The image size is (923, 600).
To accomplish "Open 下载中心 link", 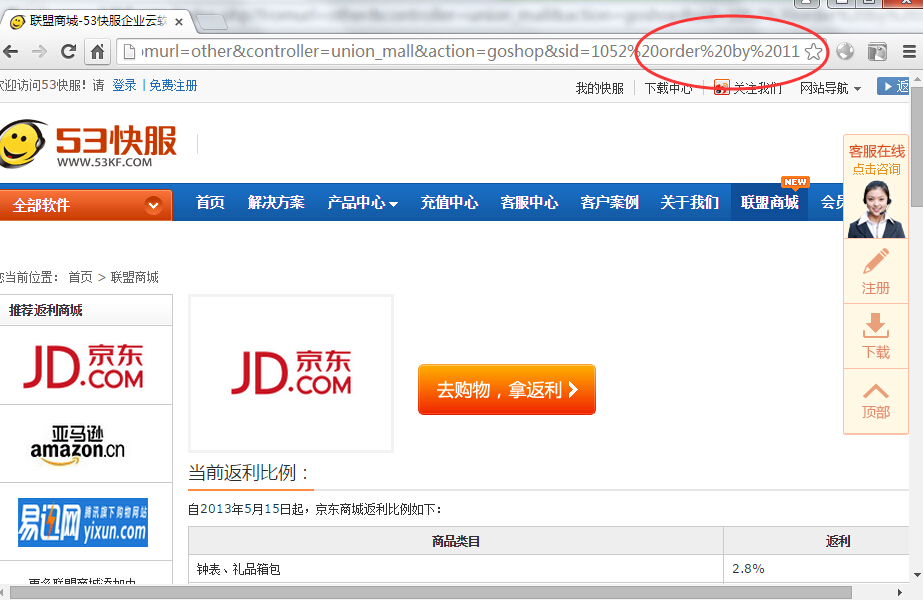I will click(668, 88).
